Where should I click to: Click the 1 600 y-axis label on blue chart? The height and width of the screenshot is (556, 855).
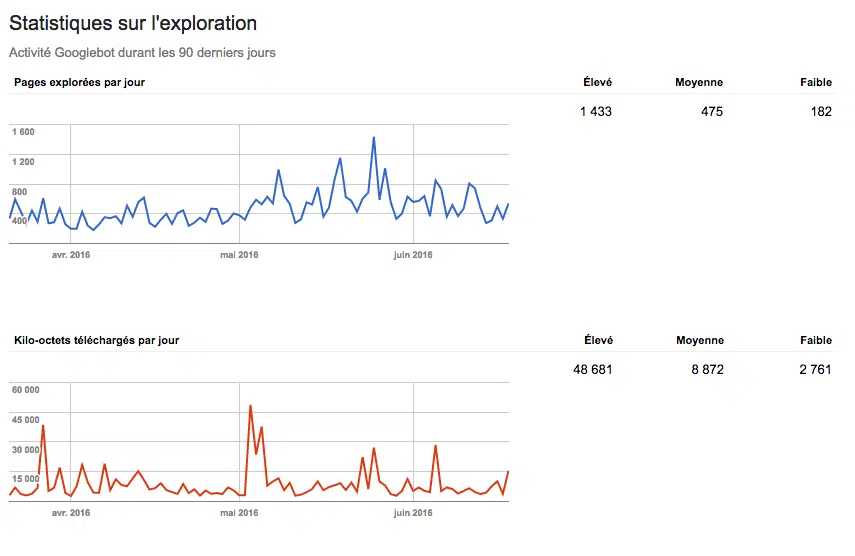(23, 132)
